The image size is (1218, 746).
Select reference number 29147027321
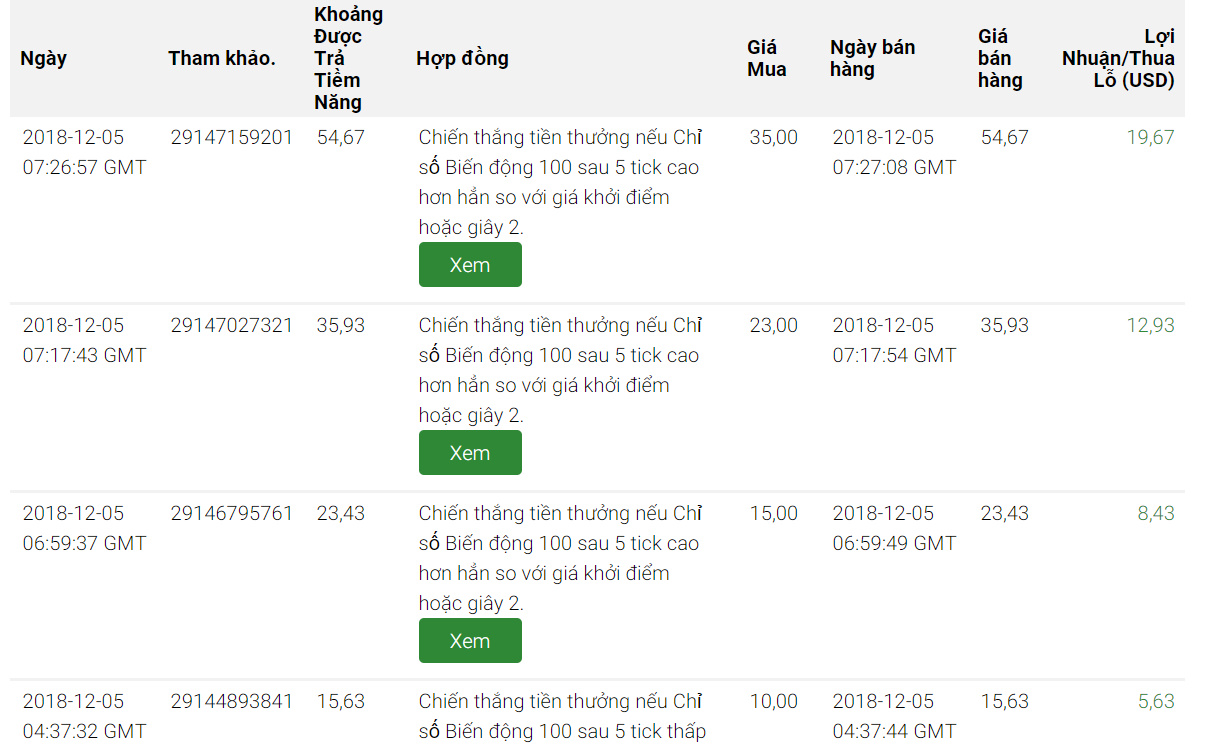[x=232, y=325]
